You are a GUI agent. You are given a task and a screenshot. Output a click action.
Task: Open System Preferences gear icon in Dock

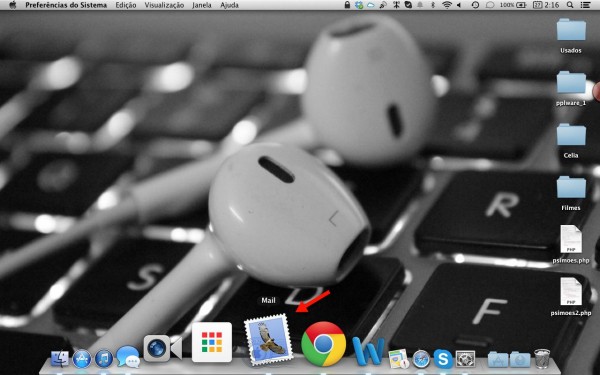point(466,359)
